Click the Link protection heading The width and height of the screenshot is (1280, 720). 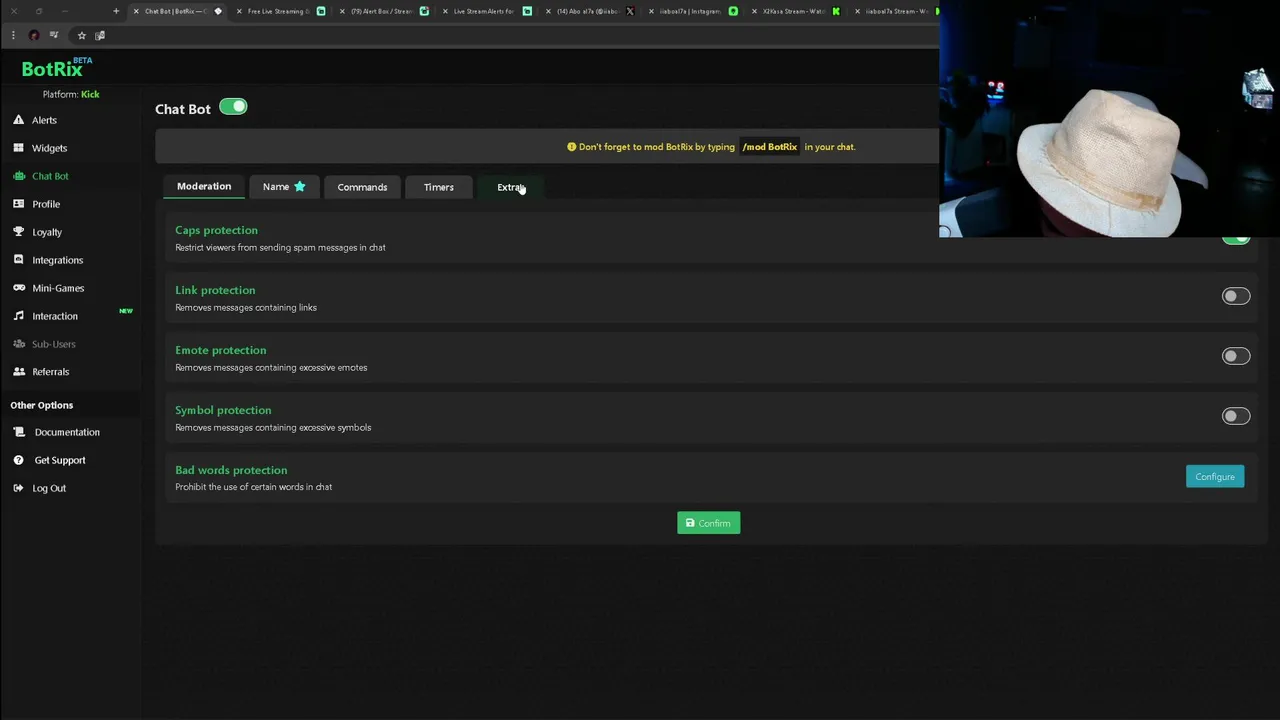(215, 290)
